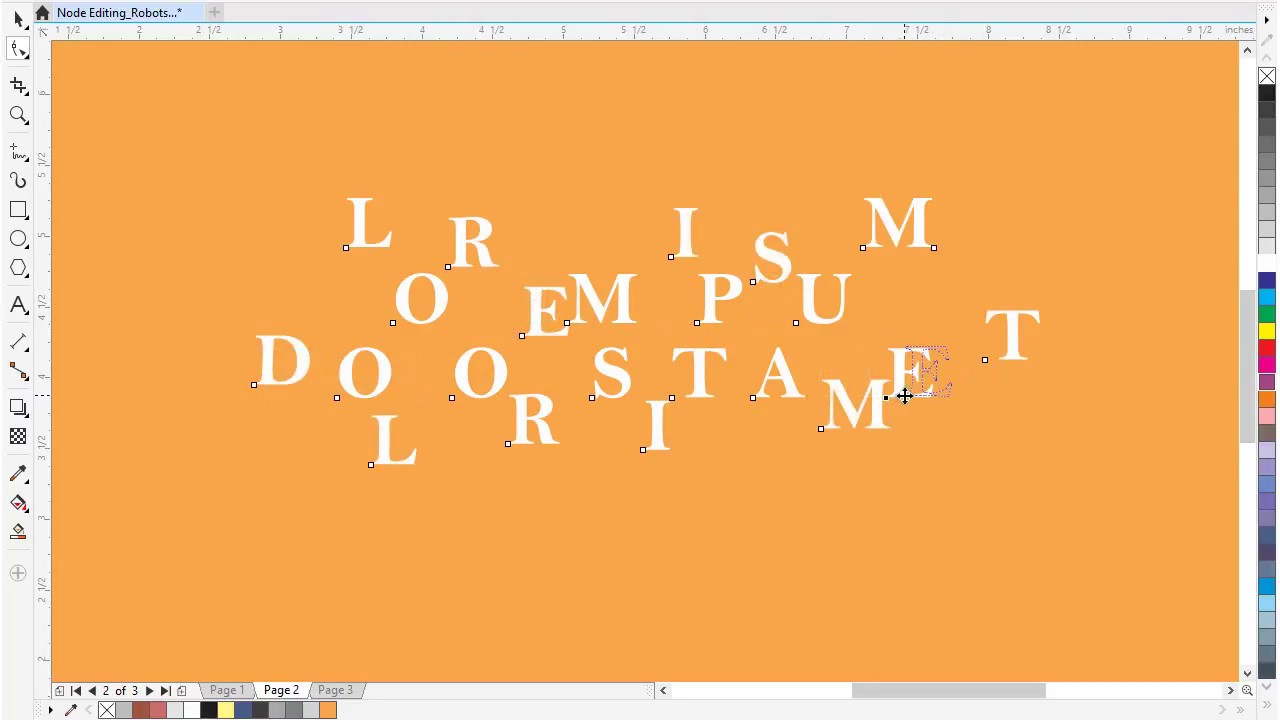Choose the yellow swatch in document palette

click(226, 710)
